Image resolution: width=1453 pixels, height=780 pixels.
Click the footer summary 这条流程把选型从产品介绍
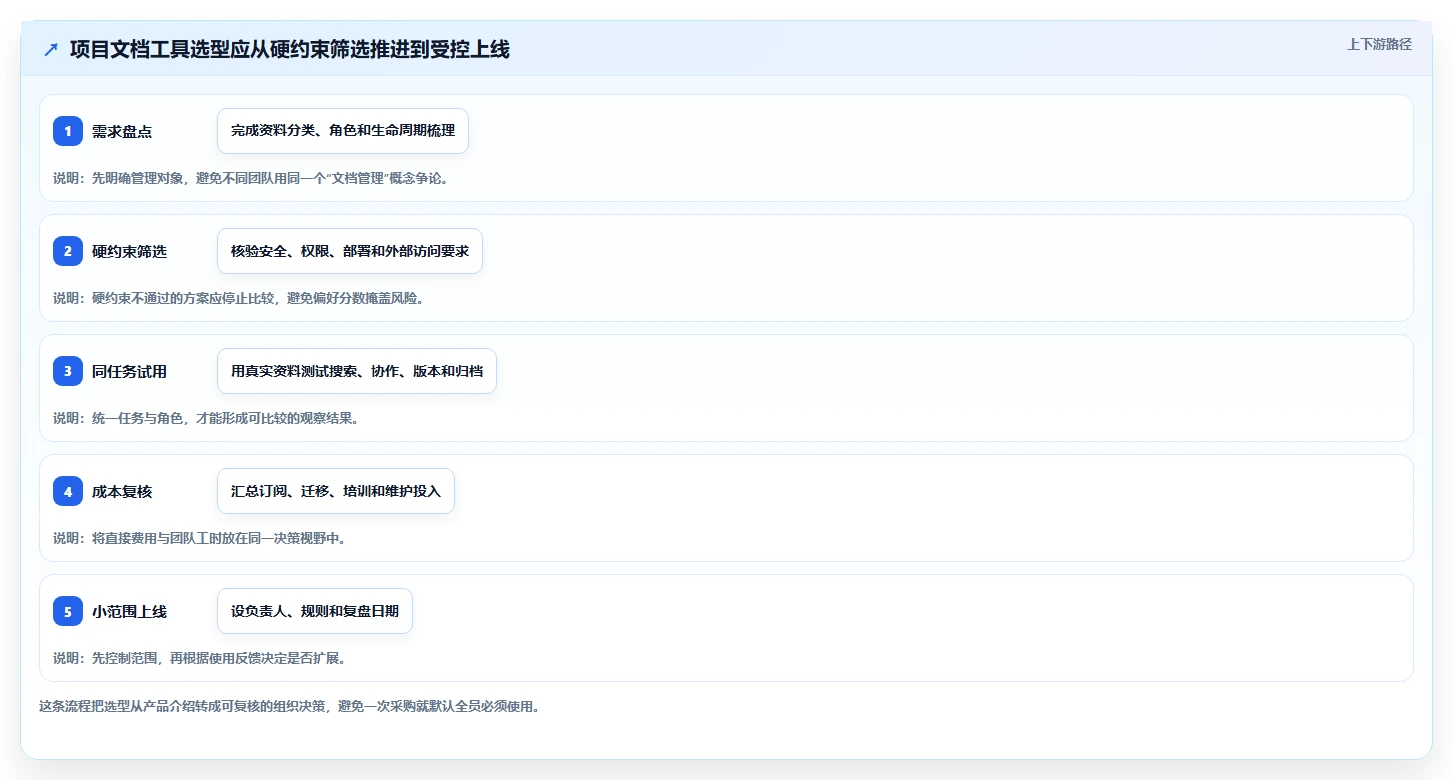[289, 706]
